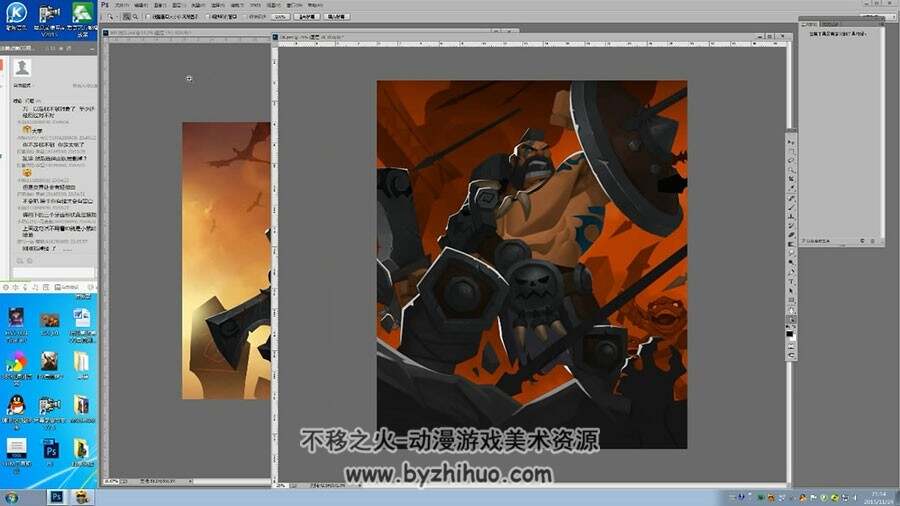Image resolution: width=900 pixels, height=506 pixels.
Task: Reset to default foreground and background colors
Action: click(788, 326)
